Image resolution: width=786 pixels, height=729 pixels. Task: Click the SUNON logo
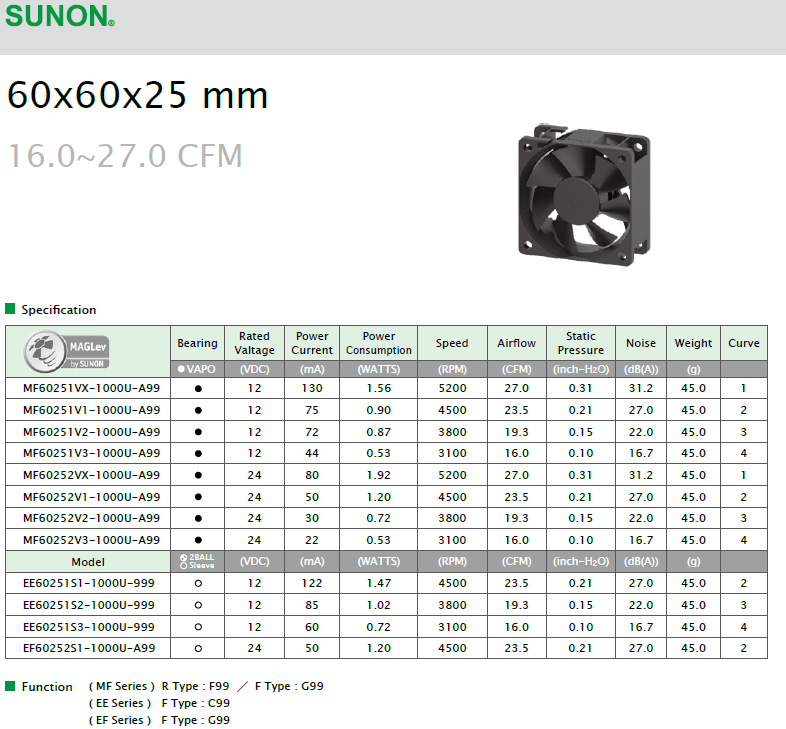(60, 16)
